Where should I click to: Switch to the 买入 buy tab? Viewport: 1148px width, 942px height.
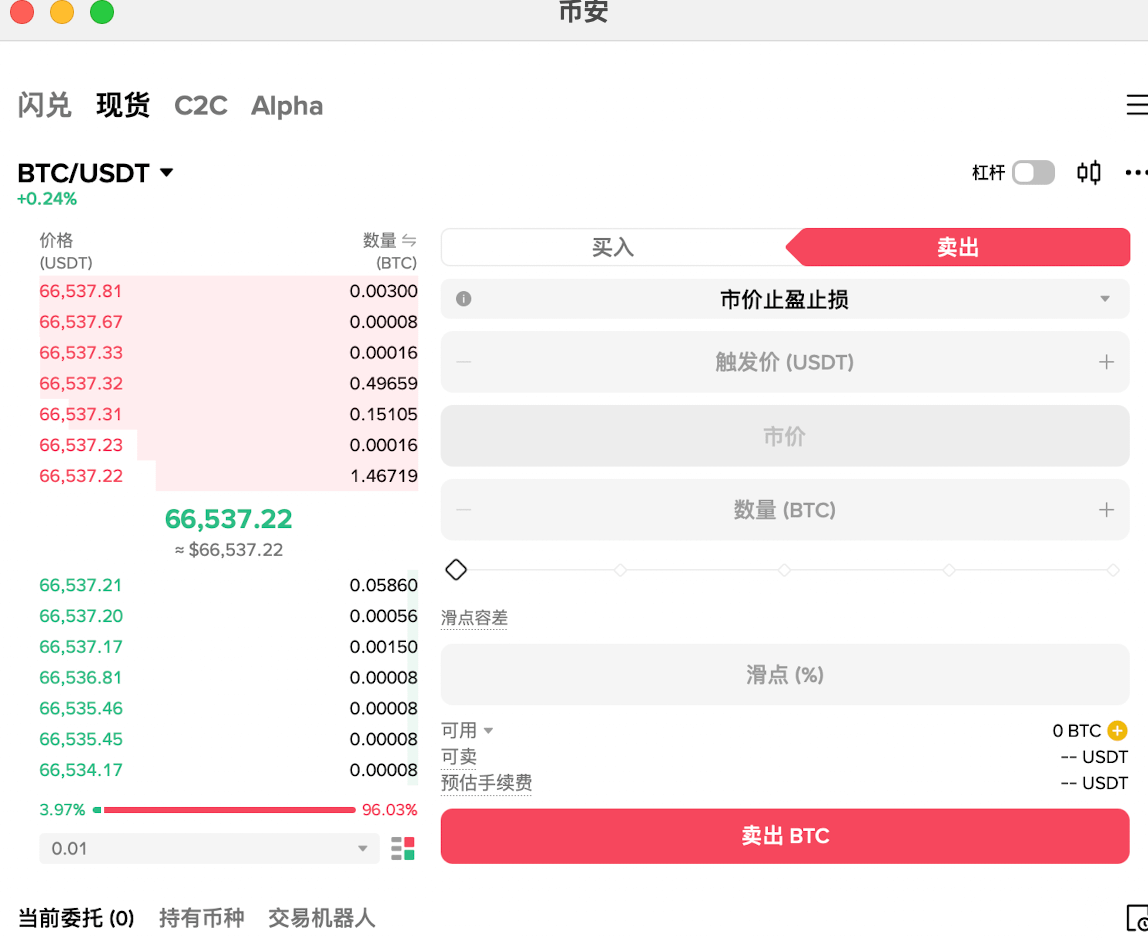pos(612,247)
